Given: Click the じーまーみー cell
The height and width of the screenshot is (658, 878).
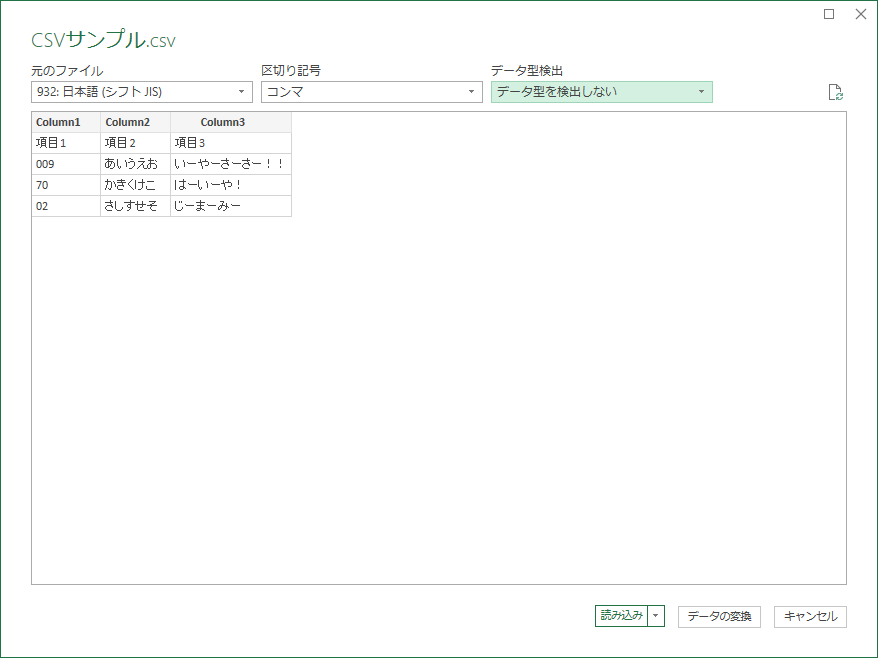Looking at the screenshot, I should pos(231,206).
